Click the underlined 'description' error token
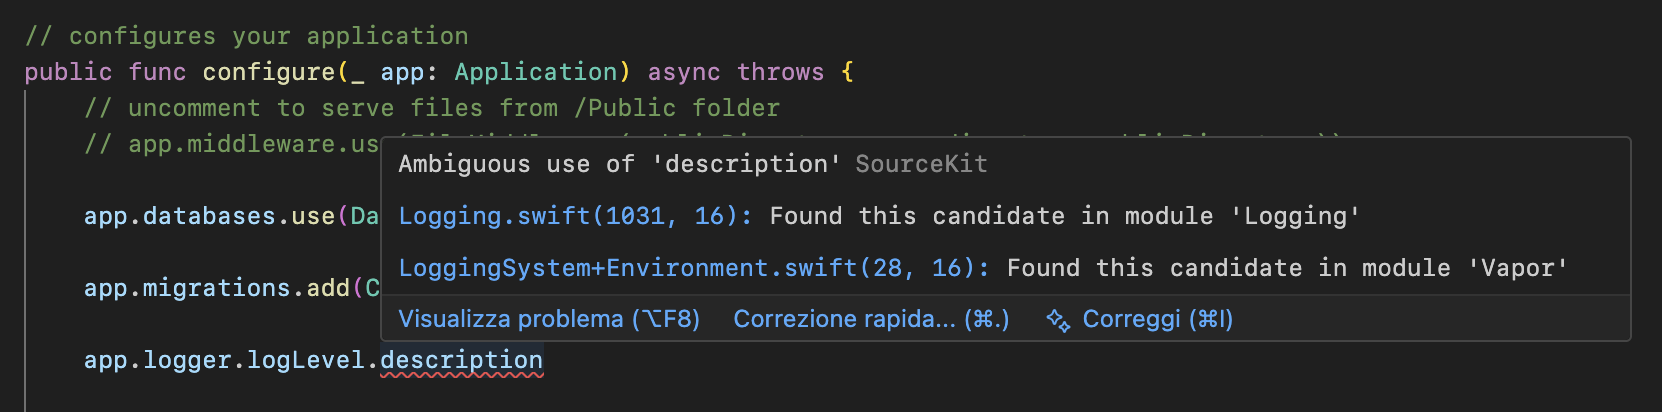 (x=462, y=360)
